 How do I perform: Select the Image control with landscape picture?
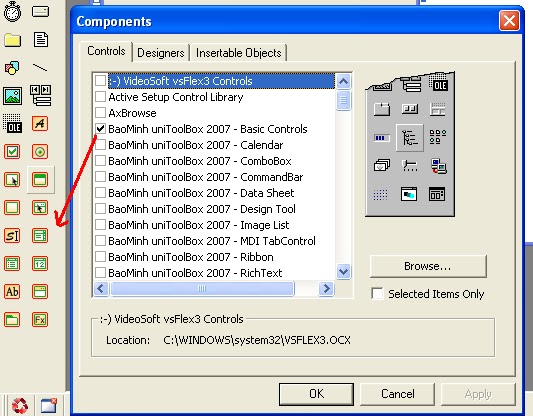click(13, 96)
